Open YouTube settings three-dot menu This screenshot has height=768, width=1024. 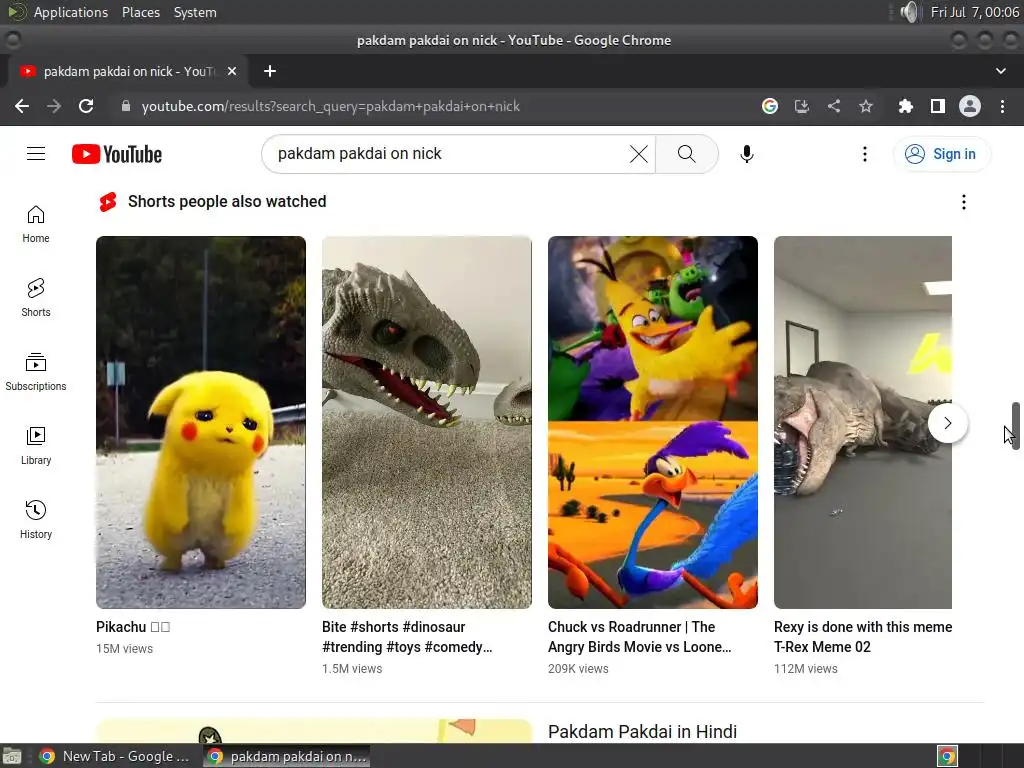click(865, 154)
